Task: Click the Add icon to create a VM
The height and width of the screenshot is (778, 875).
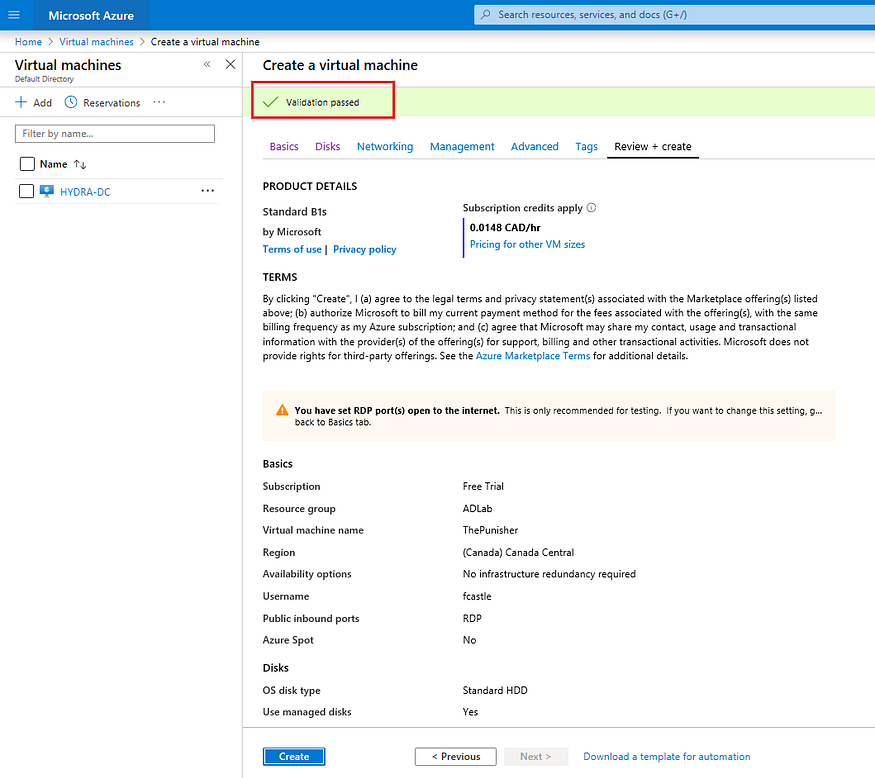Action: [20, 102]
